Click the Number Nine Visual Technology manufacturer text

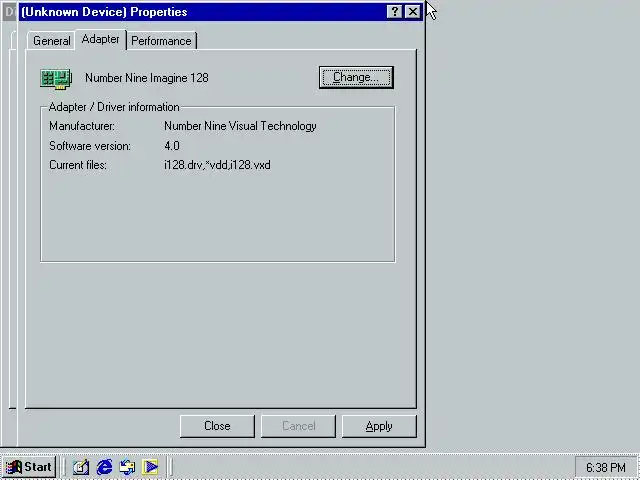click(x=240, y=126)
